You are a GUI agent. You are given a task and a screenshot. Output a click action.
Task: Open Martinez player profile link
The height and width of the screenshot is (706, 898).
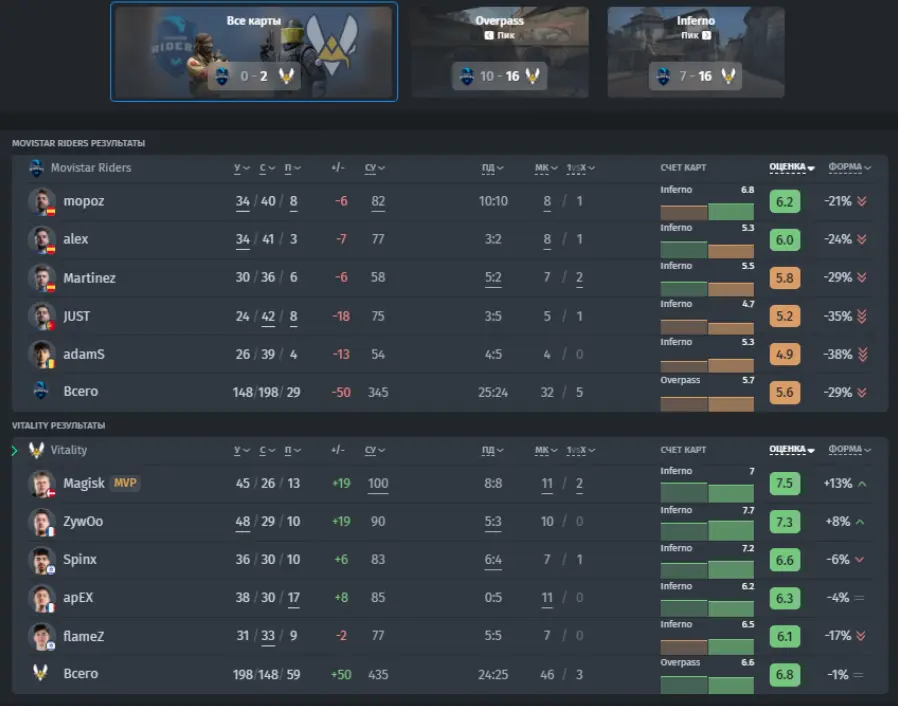pos(89,278)
